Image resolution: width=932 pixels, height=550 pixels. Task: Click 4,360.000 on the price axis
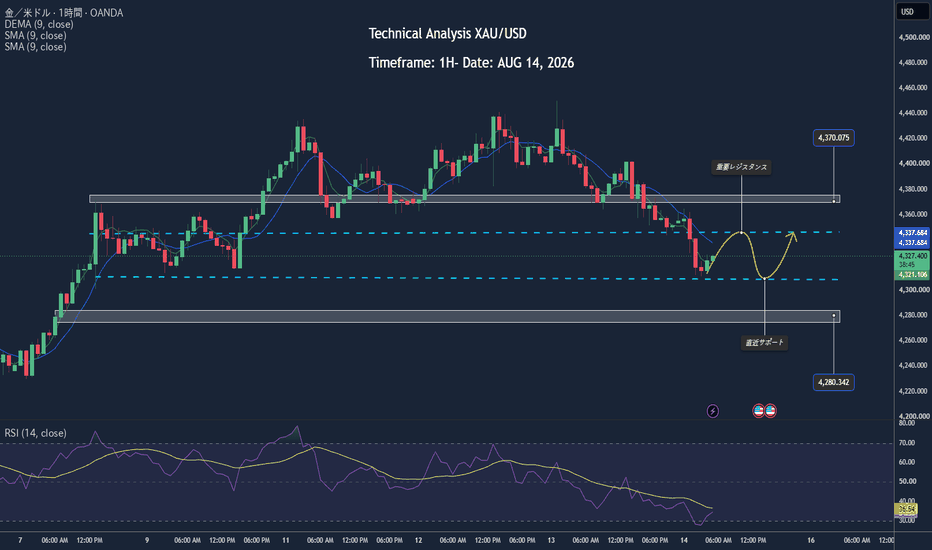pos(914,214)
